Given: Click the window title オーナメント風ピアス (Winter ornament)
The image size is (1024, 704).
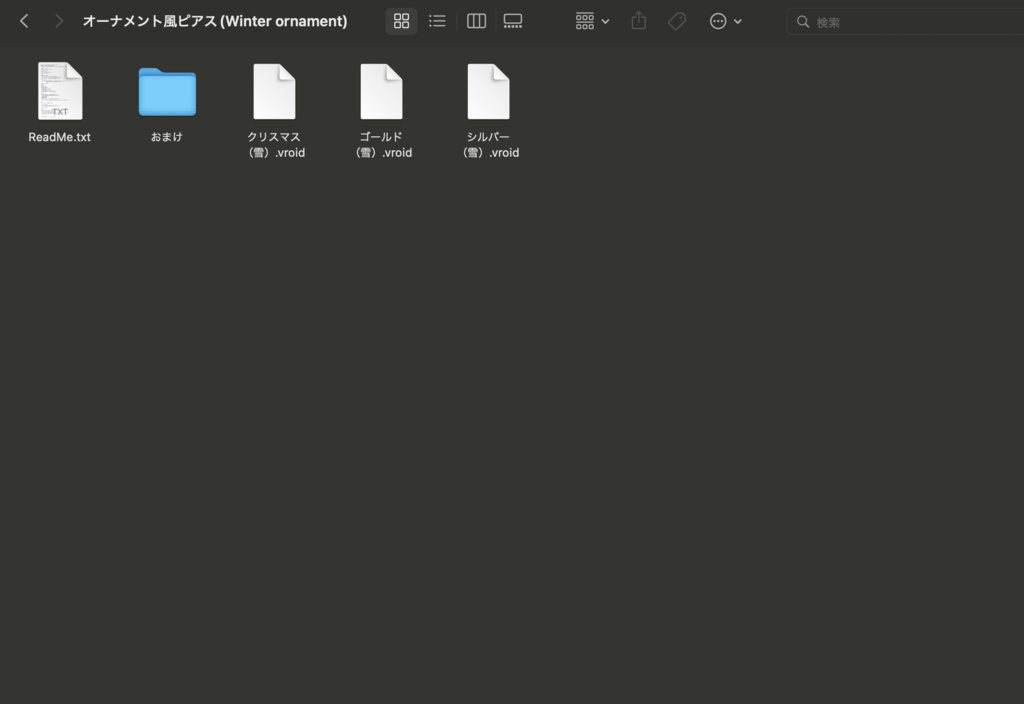Looking at the screenshot, I should coord(215,21).
